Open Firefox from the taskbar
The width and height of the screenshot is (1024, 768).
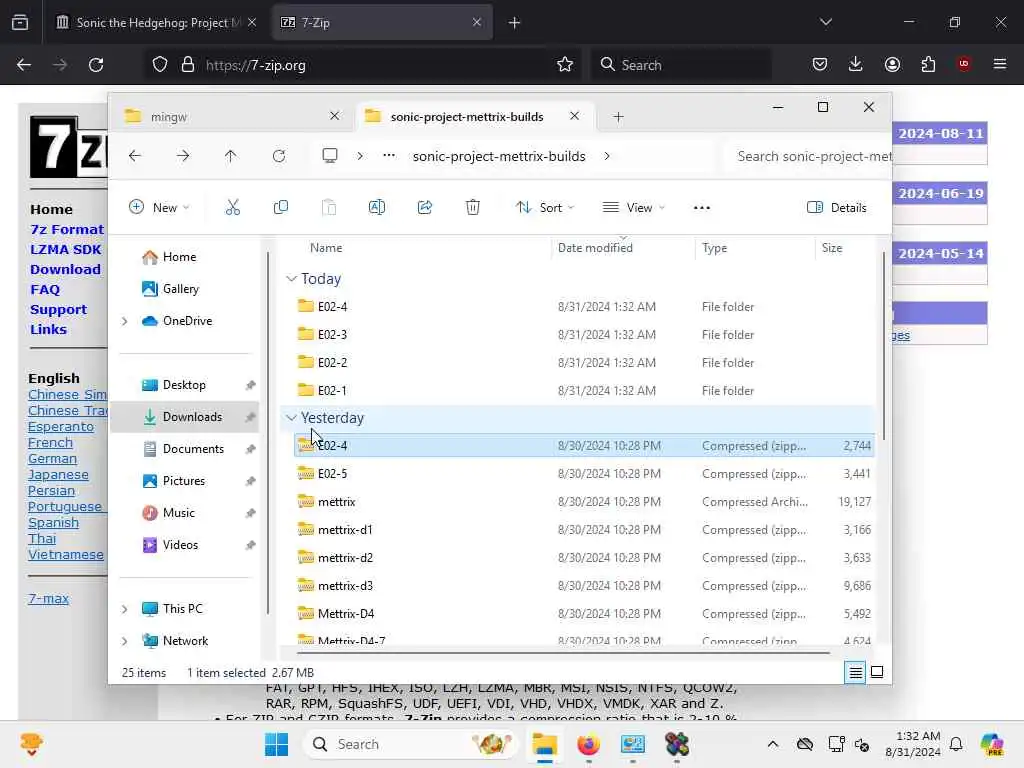point(588,744)
